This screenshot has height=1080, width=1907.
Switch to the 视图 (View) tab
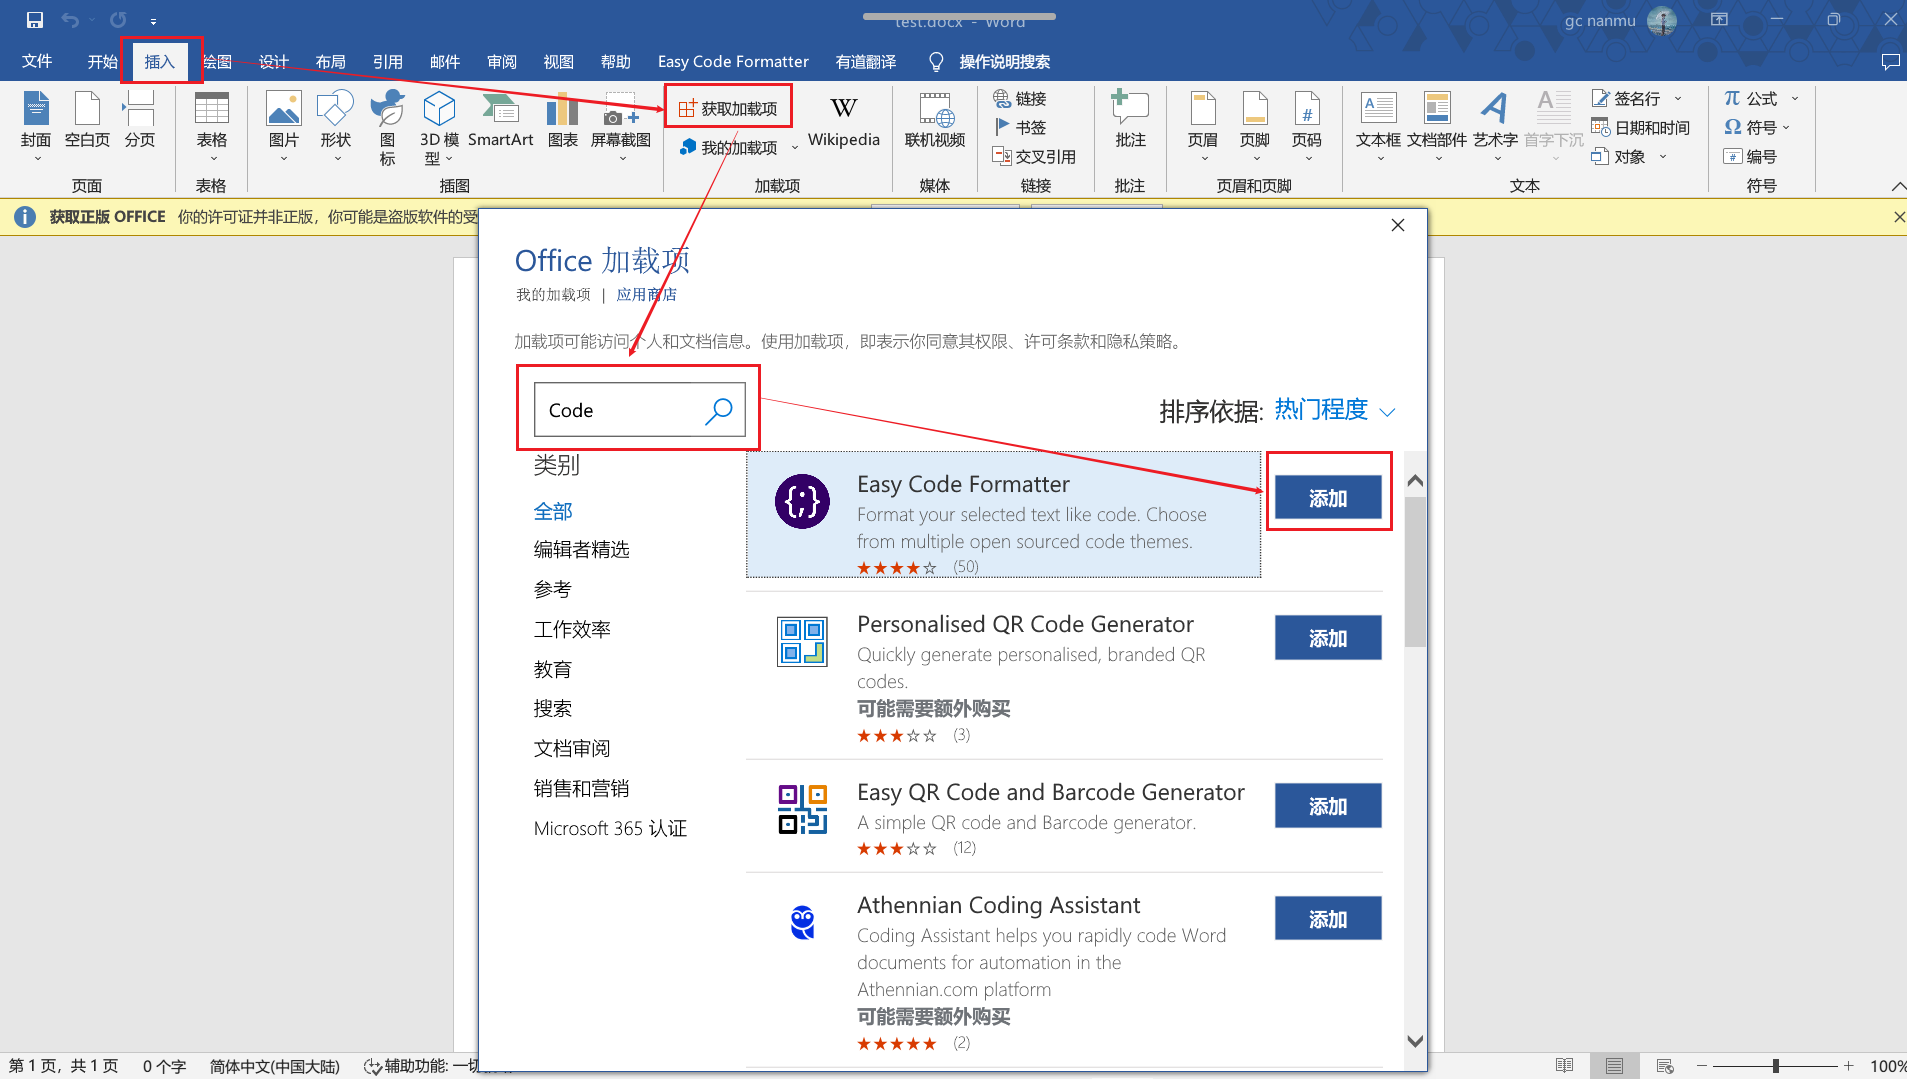tap(558, 61)
